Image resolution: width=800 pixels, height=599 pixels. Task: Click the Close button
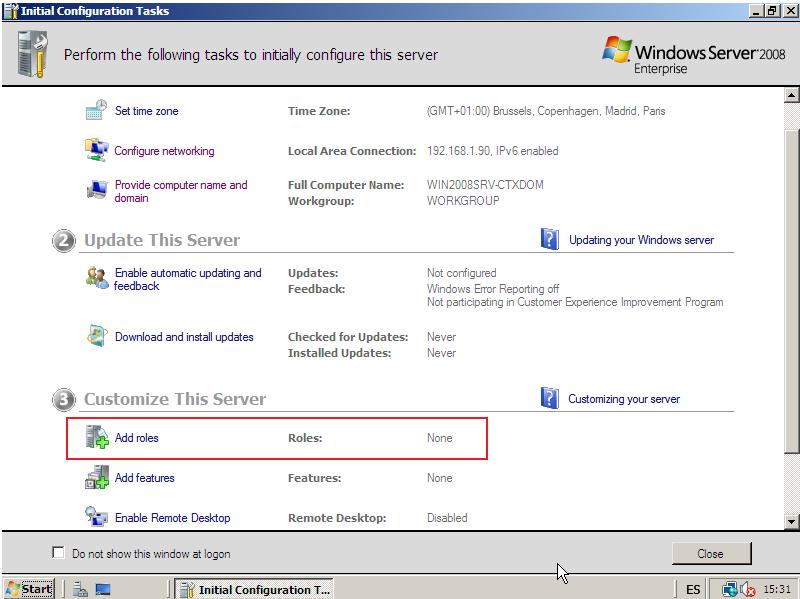click(711, 553)
